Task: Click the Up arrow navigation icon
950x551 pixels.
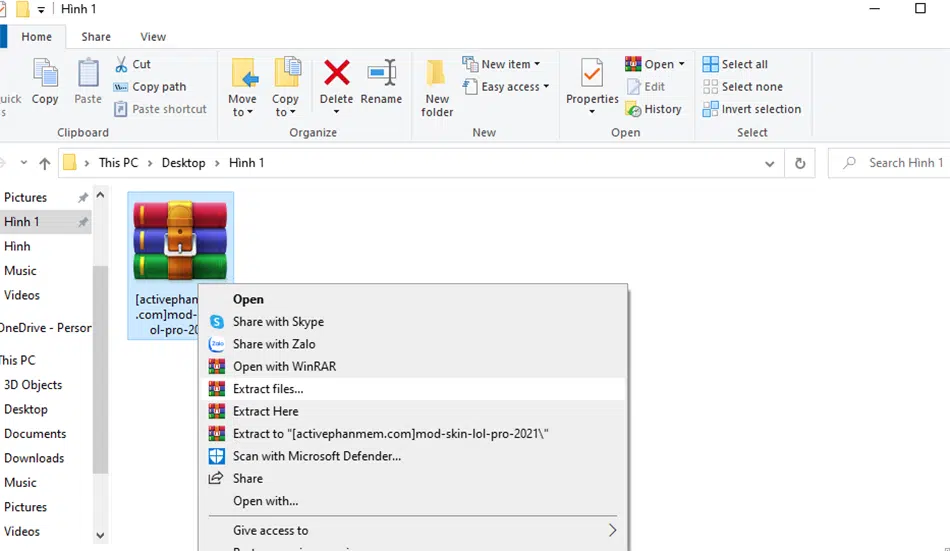Action: coord(44,163)
